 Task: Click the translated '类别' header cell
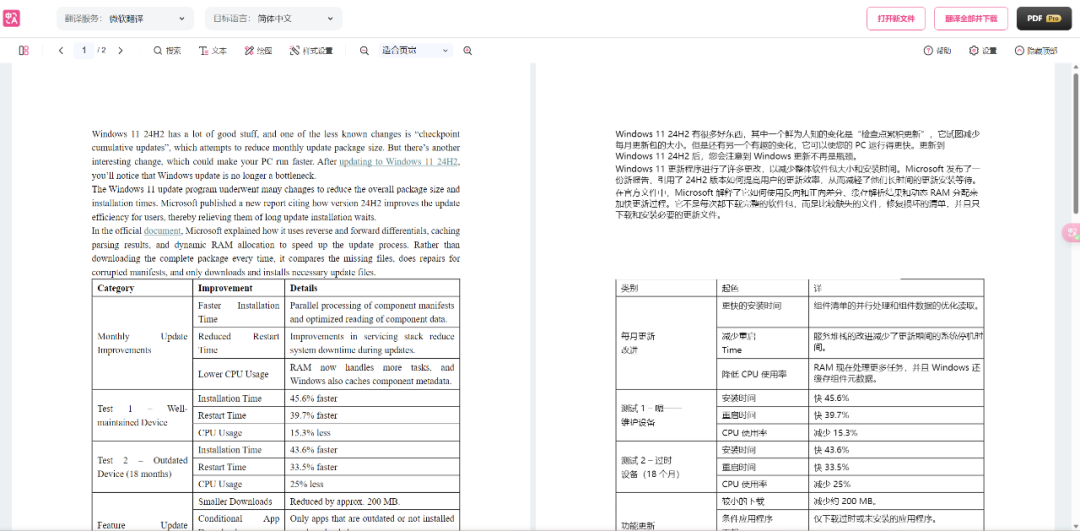666,288
